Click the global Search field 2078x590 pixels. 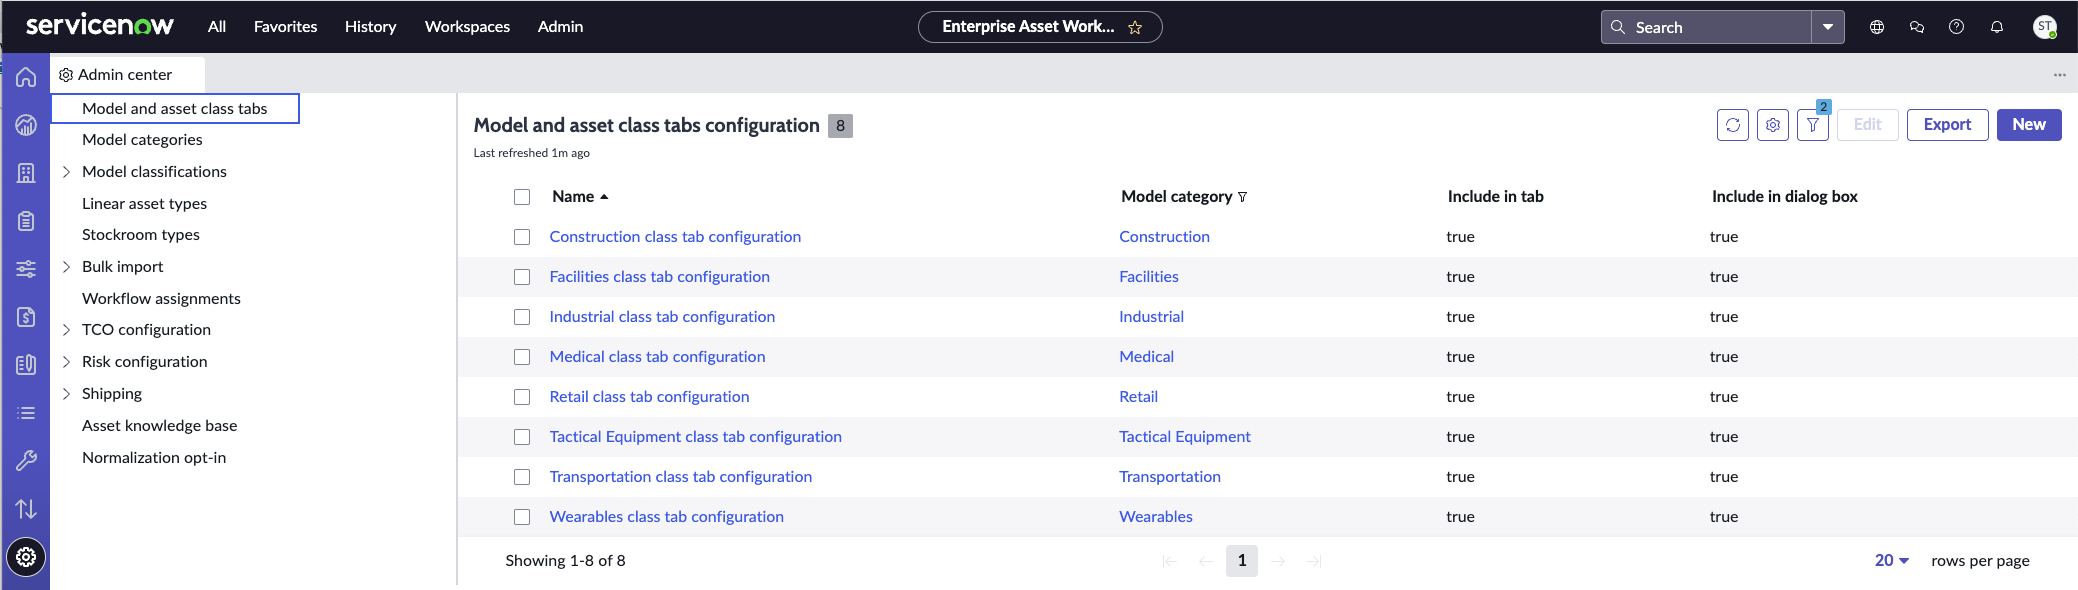click(1706, 27)
